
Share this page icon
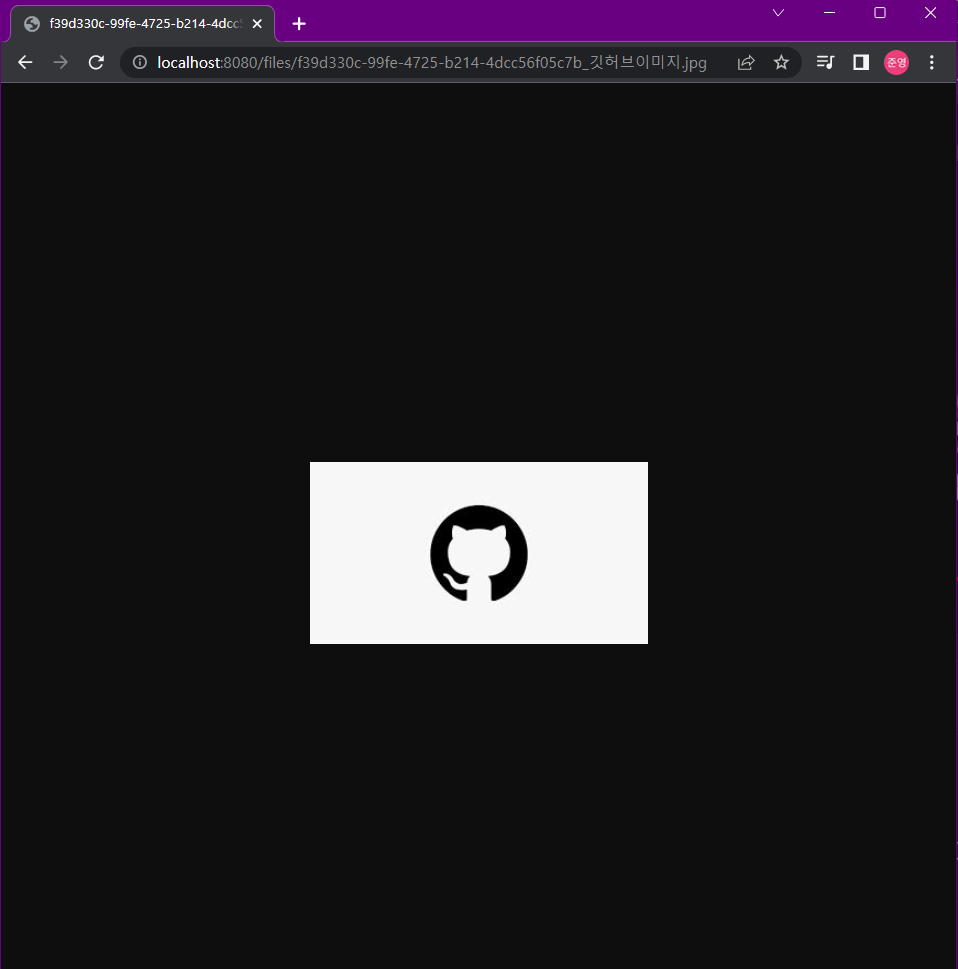746,62
